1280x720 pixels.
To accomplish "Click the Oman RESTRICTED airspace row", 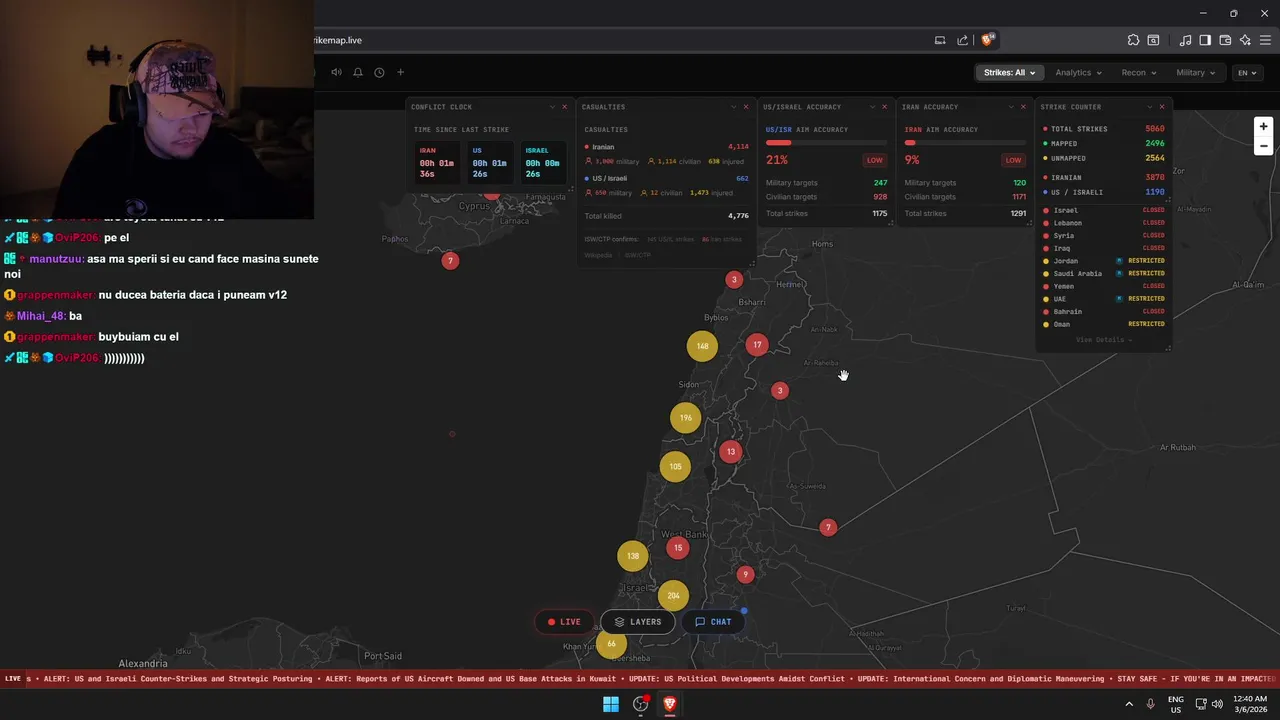I will [x=1104, y=324].
